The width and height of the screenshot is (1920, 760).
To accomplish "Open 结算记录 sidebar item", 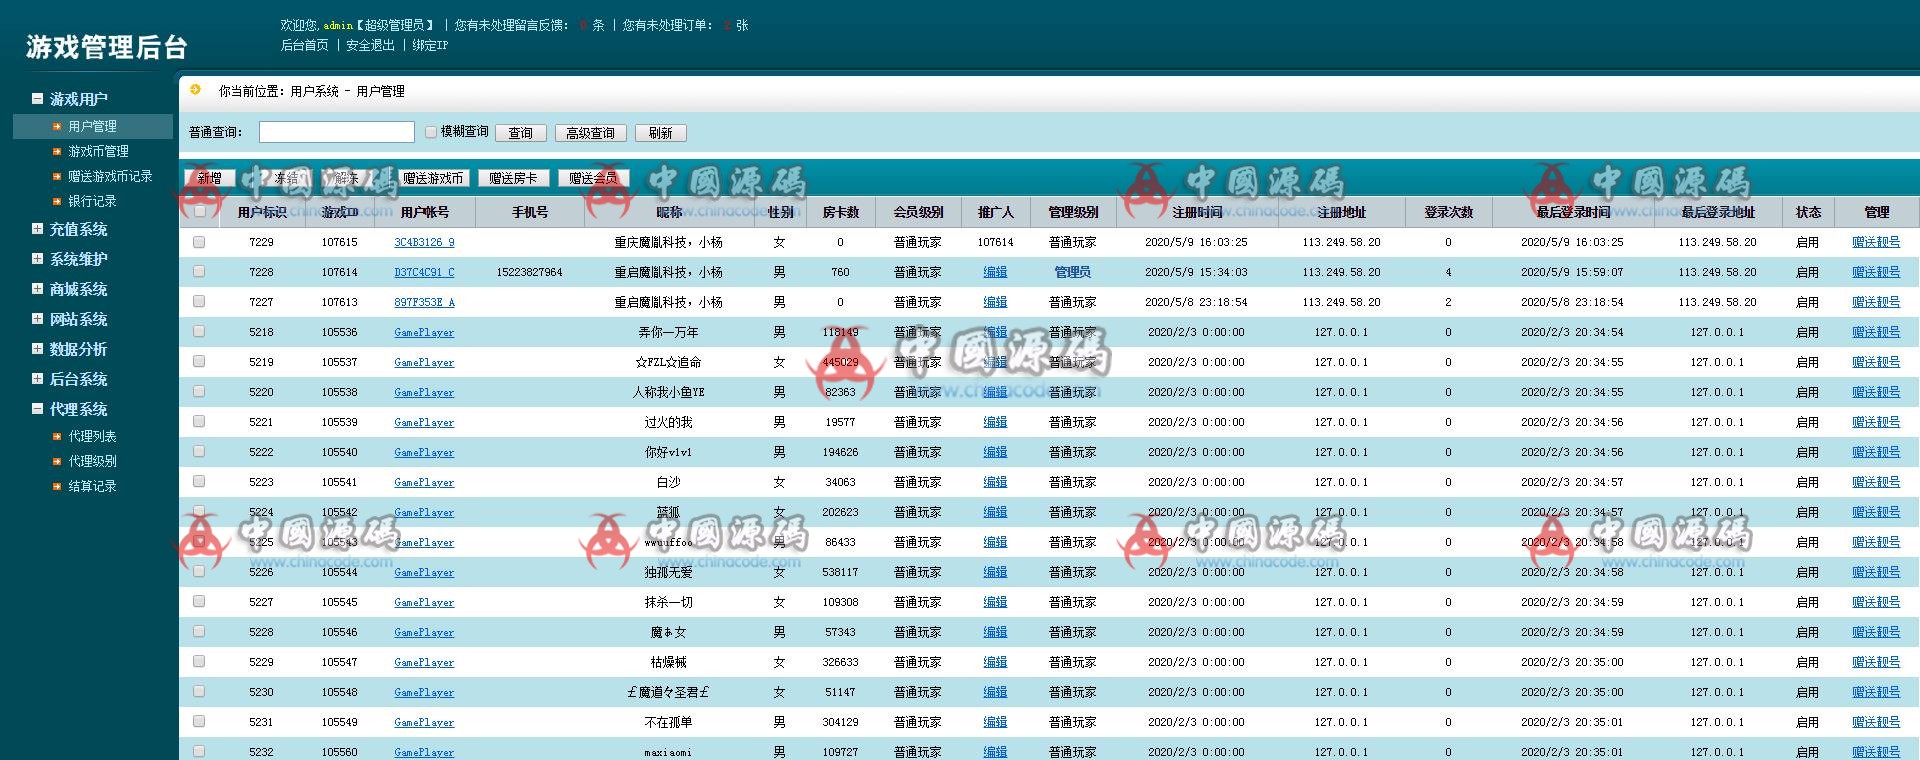I will coord(92,486).
